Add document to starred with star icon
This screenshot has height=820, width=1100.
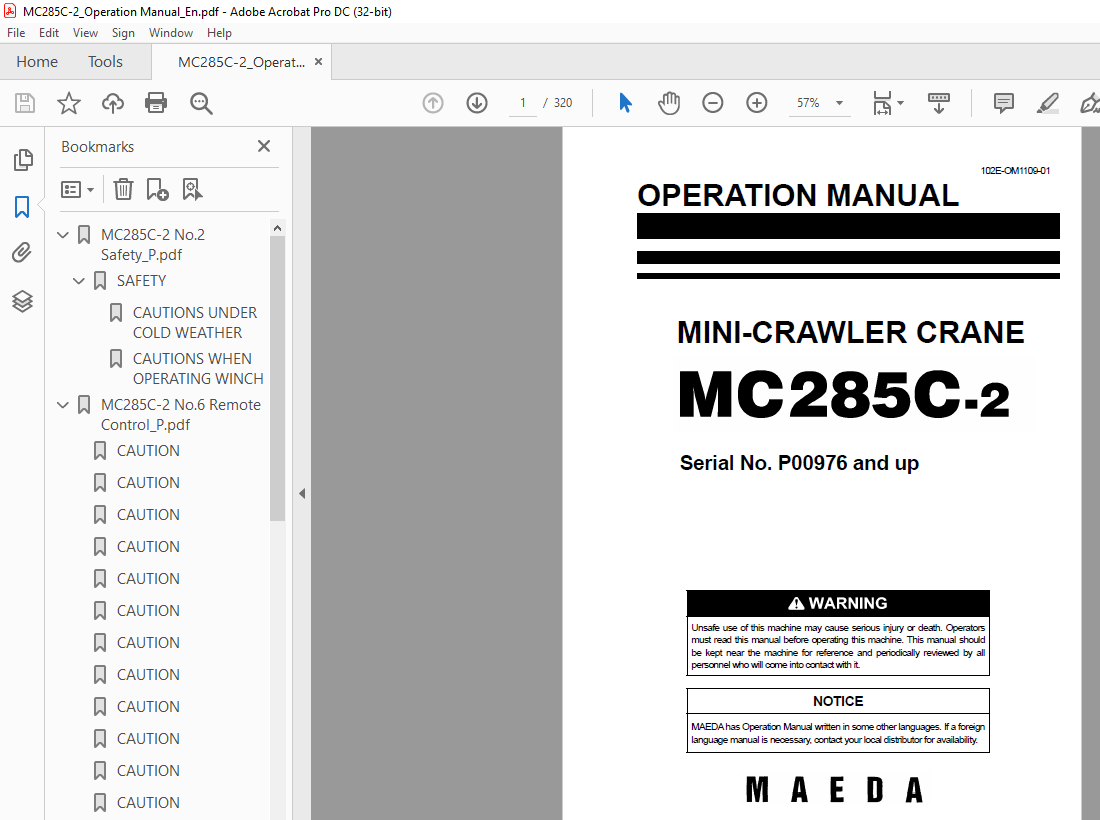tap(69, 103)
